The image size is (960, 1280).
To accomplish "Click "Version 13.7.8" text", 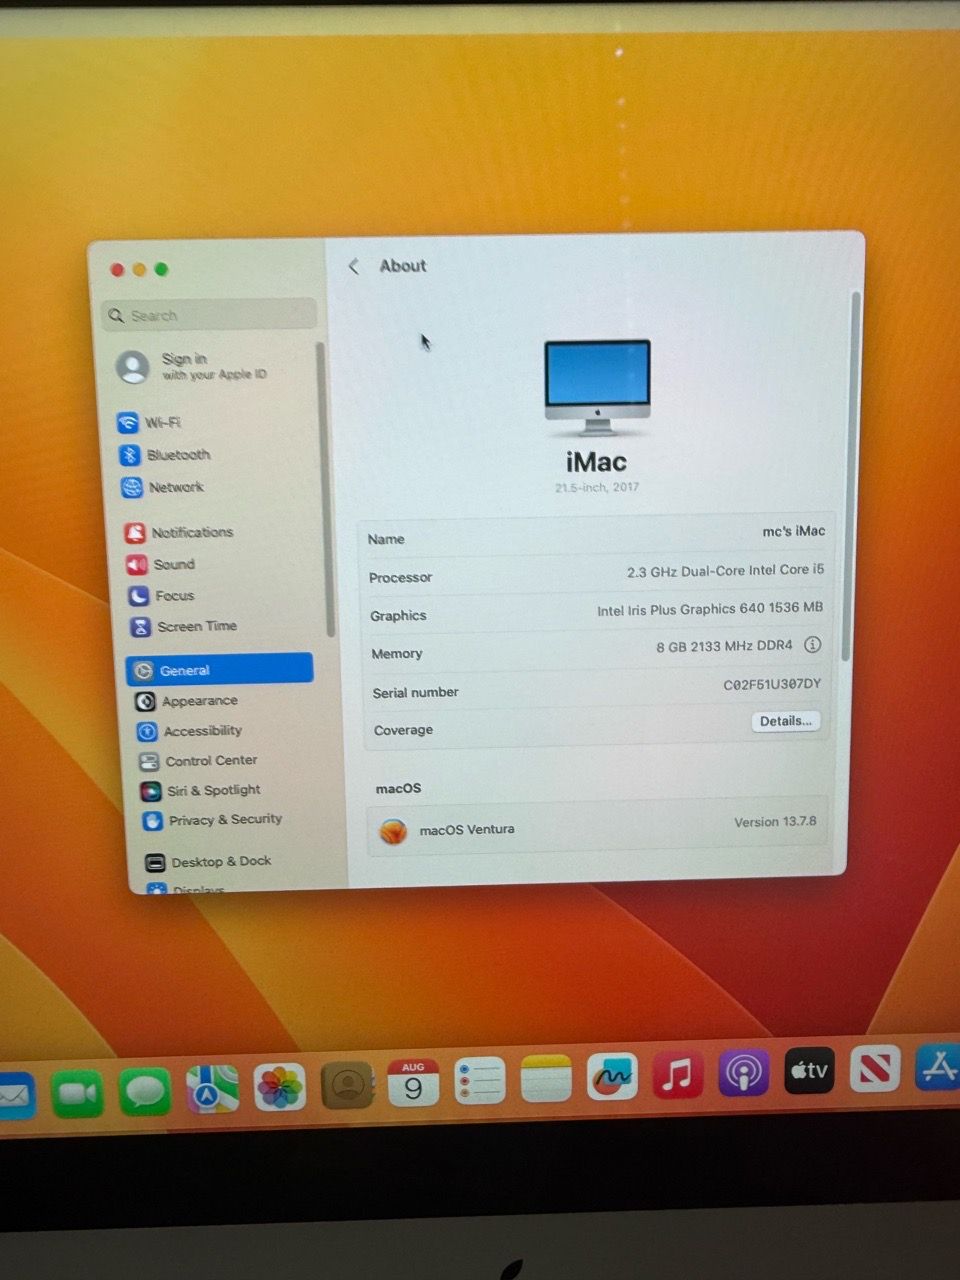I will tap(775, 822).
